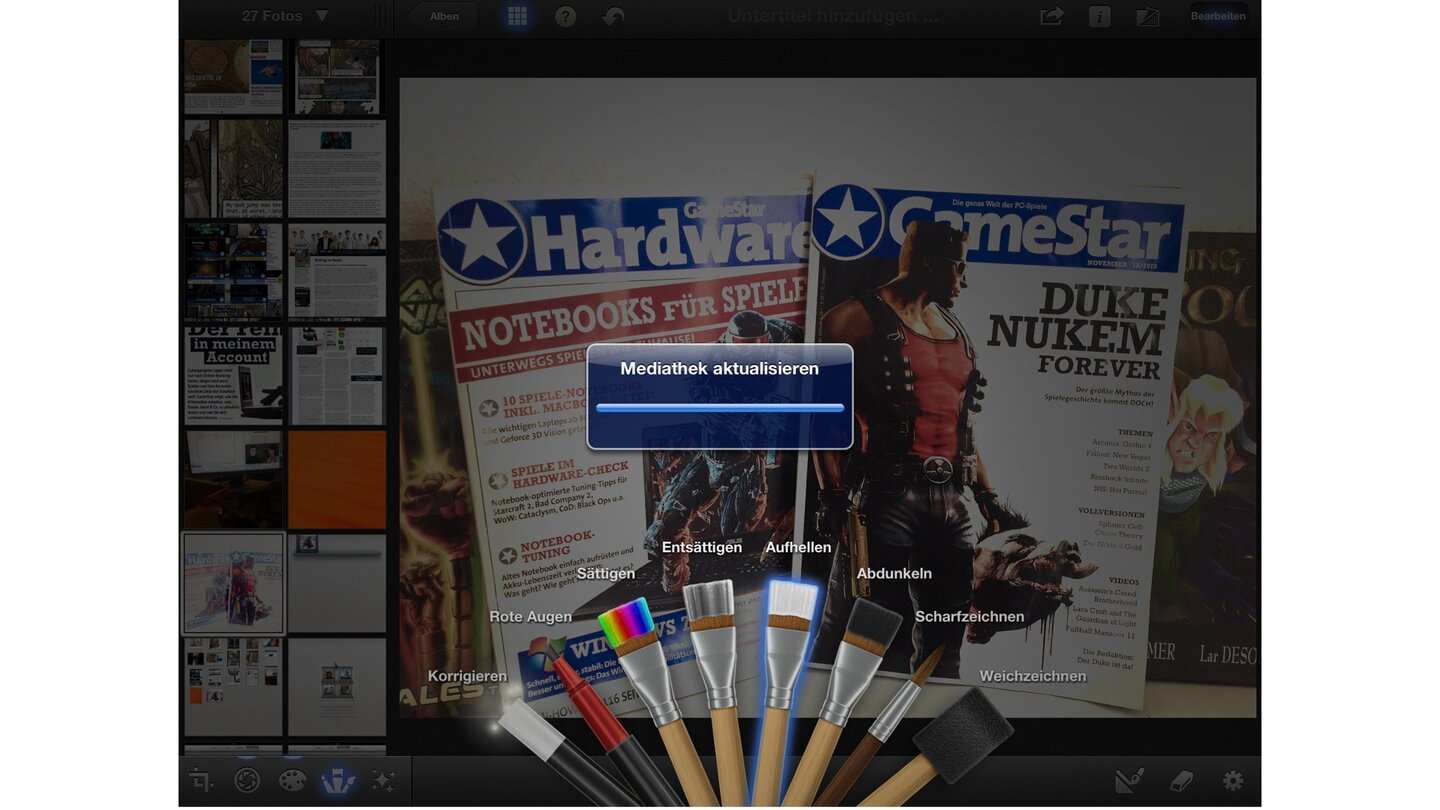Tap the eraser icon in bottom toolbar

coord(1182,781)
